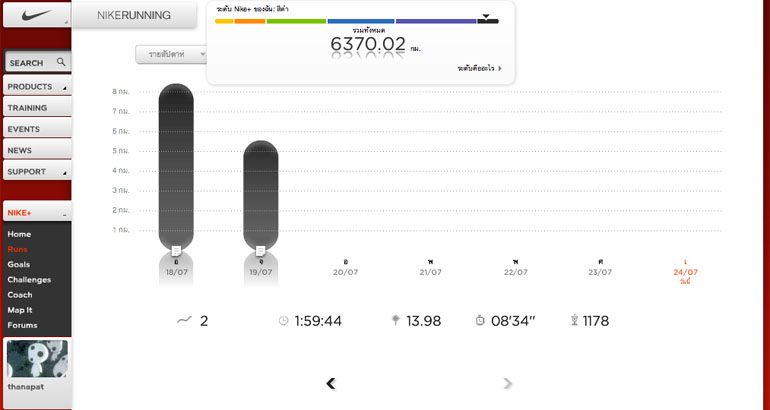
Task: Click the distance marker pin icon
Action: pyautogui.click(x=396, y=321)
